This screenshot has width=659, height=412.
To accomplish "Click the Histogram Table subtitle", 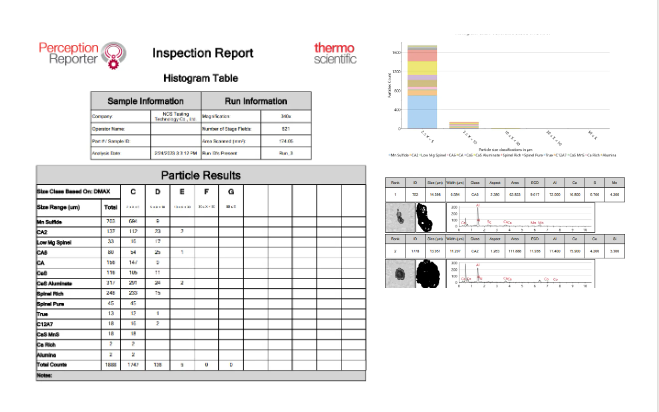I will point(201,77).
